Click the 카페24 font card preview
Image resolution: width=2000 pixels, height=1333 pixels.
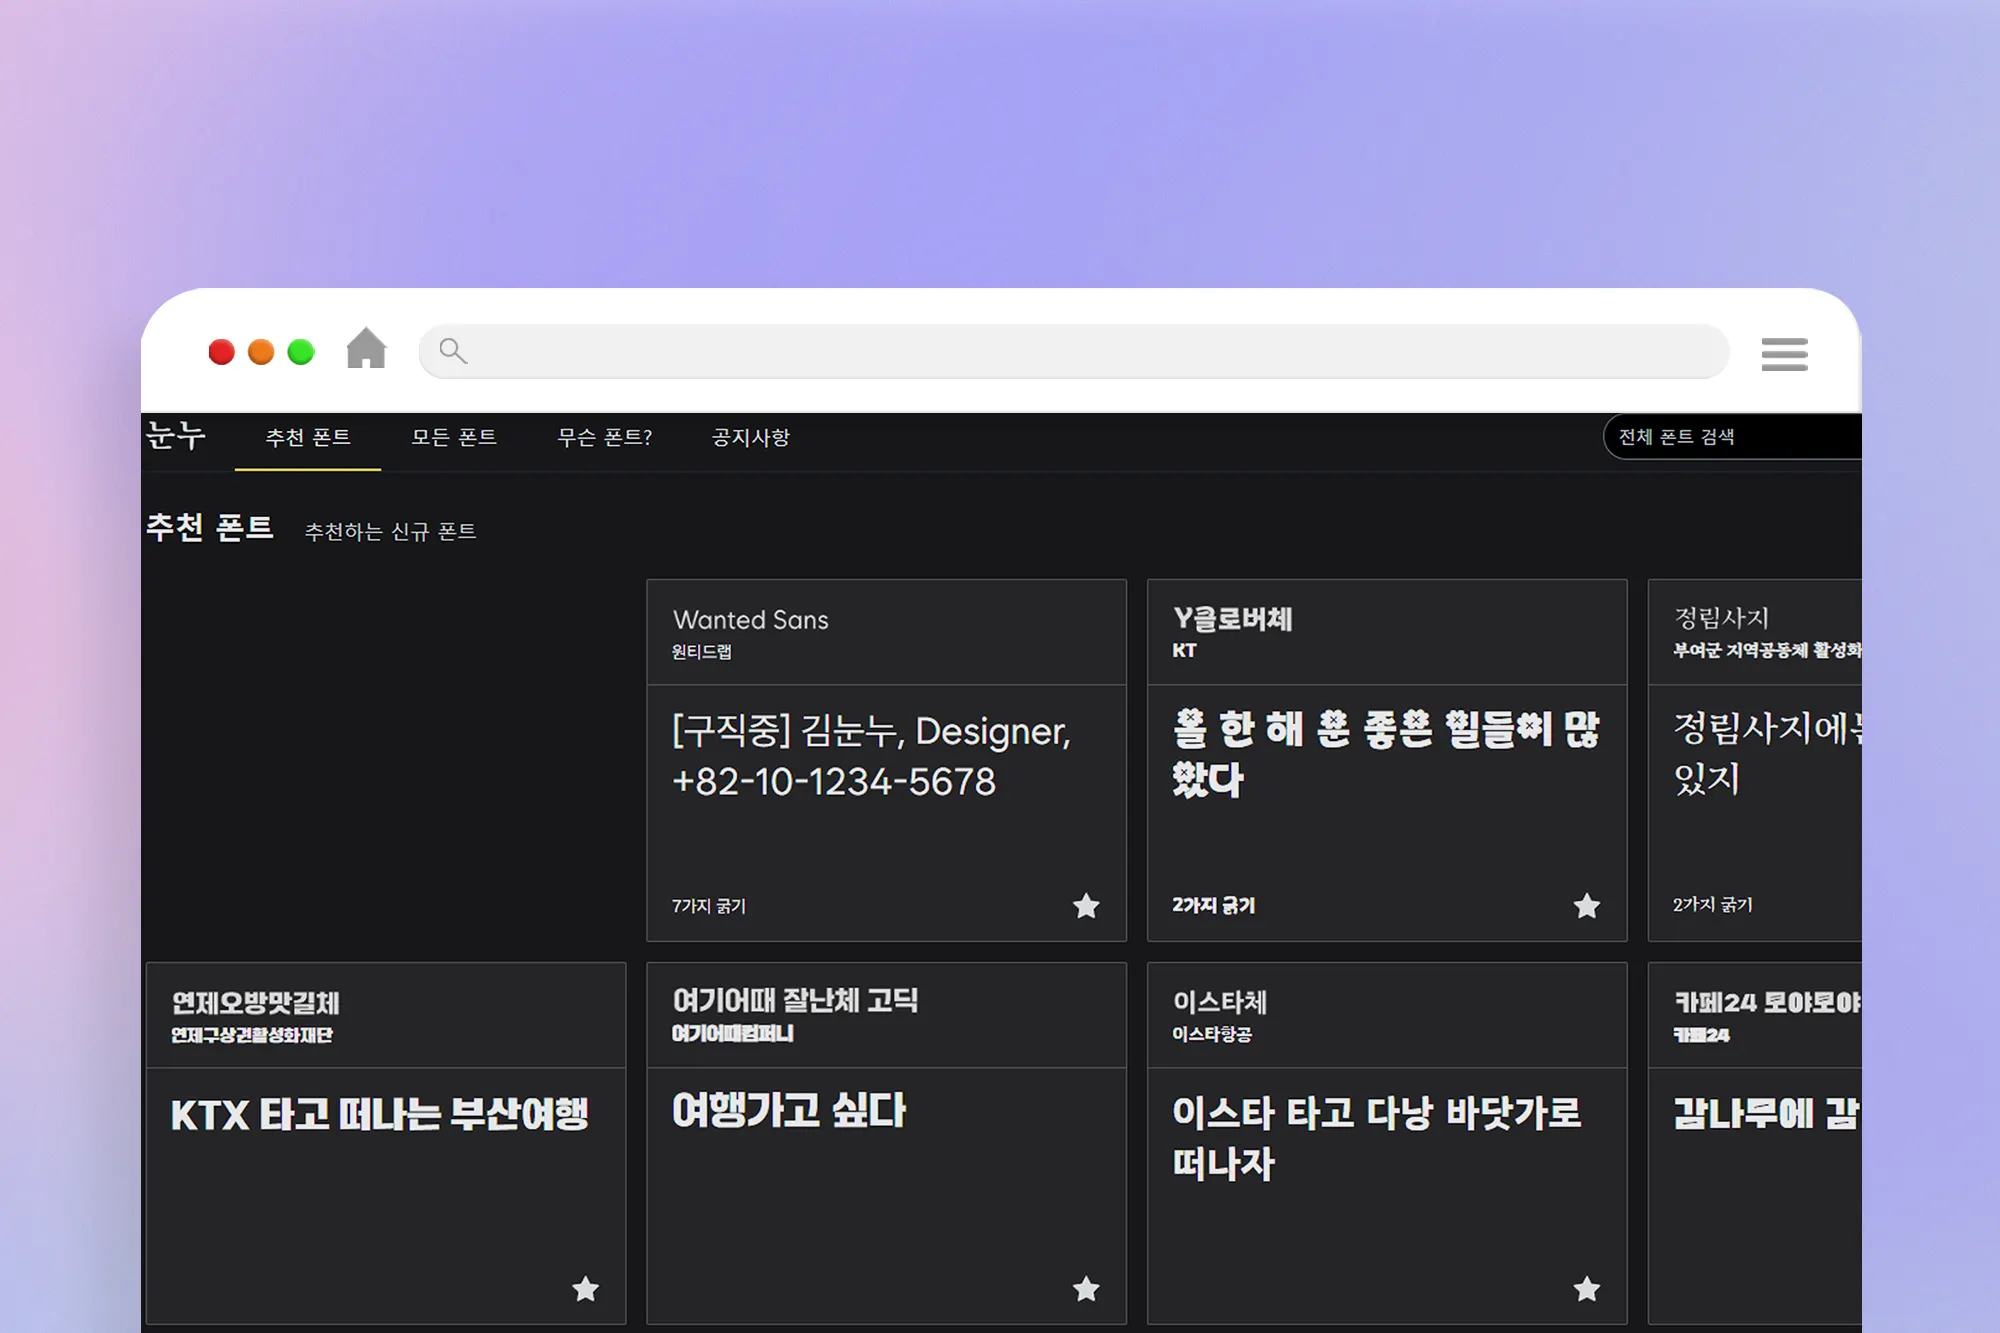tap(1765, 1113)
